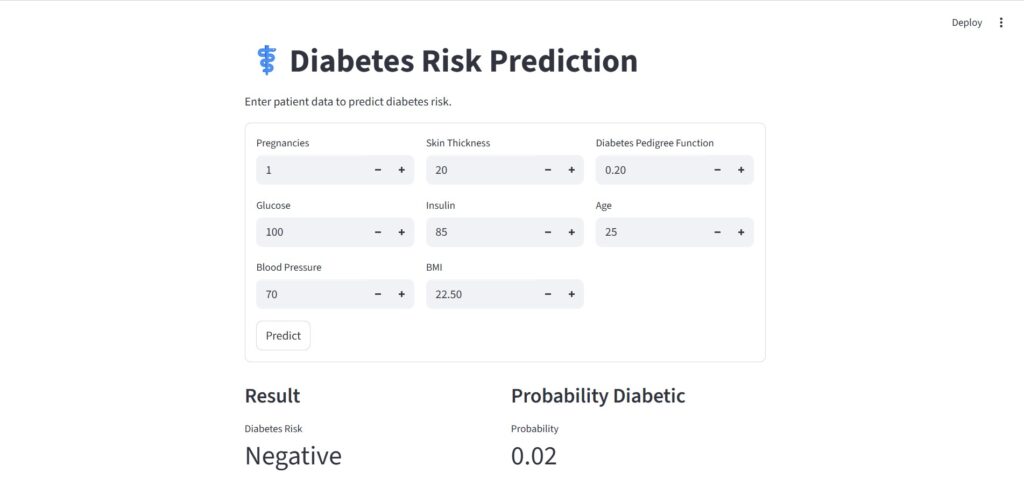Open the Deploy option
The image size is (1024, 487).
[966, 22]
